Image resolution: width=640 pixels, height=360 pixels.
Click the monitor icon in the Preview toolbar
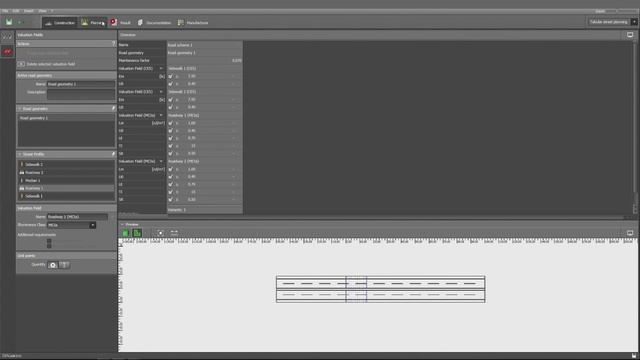[630, 233]
